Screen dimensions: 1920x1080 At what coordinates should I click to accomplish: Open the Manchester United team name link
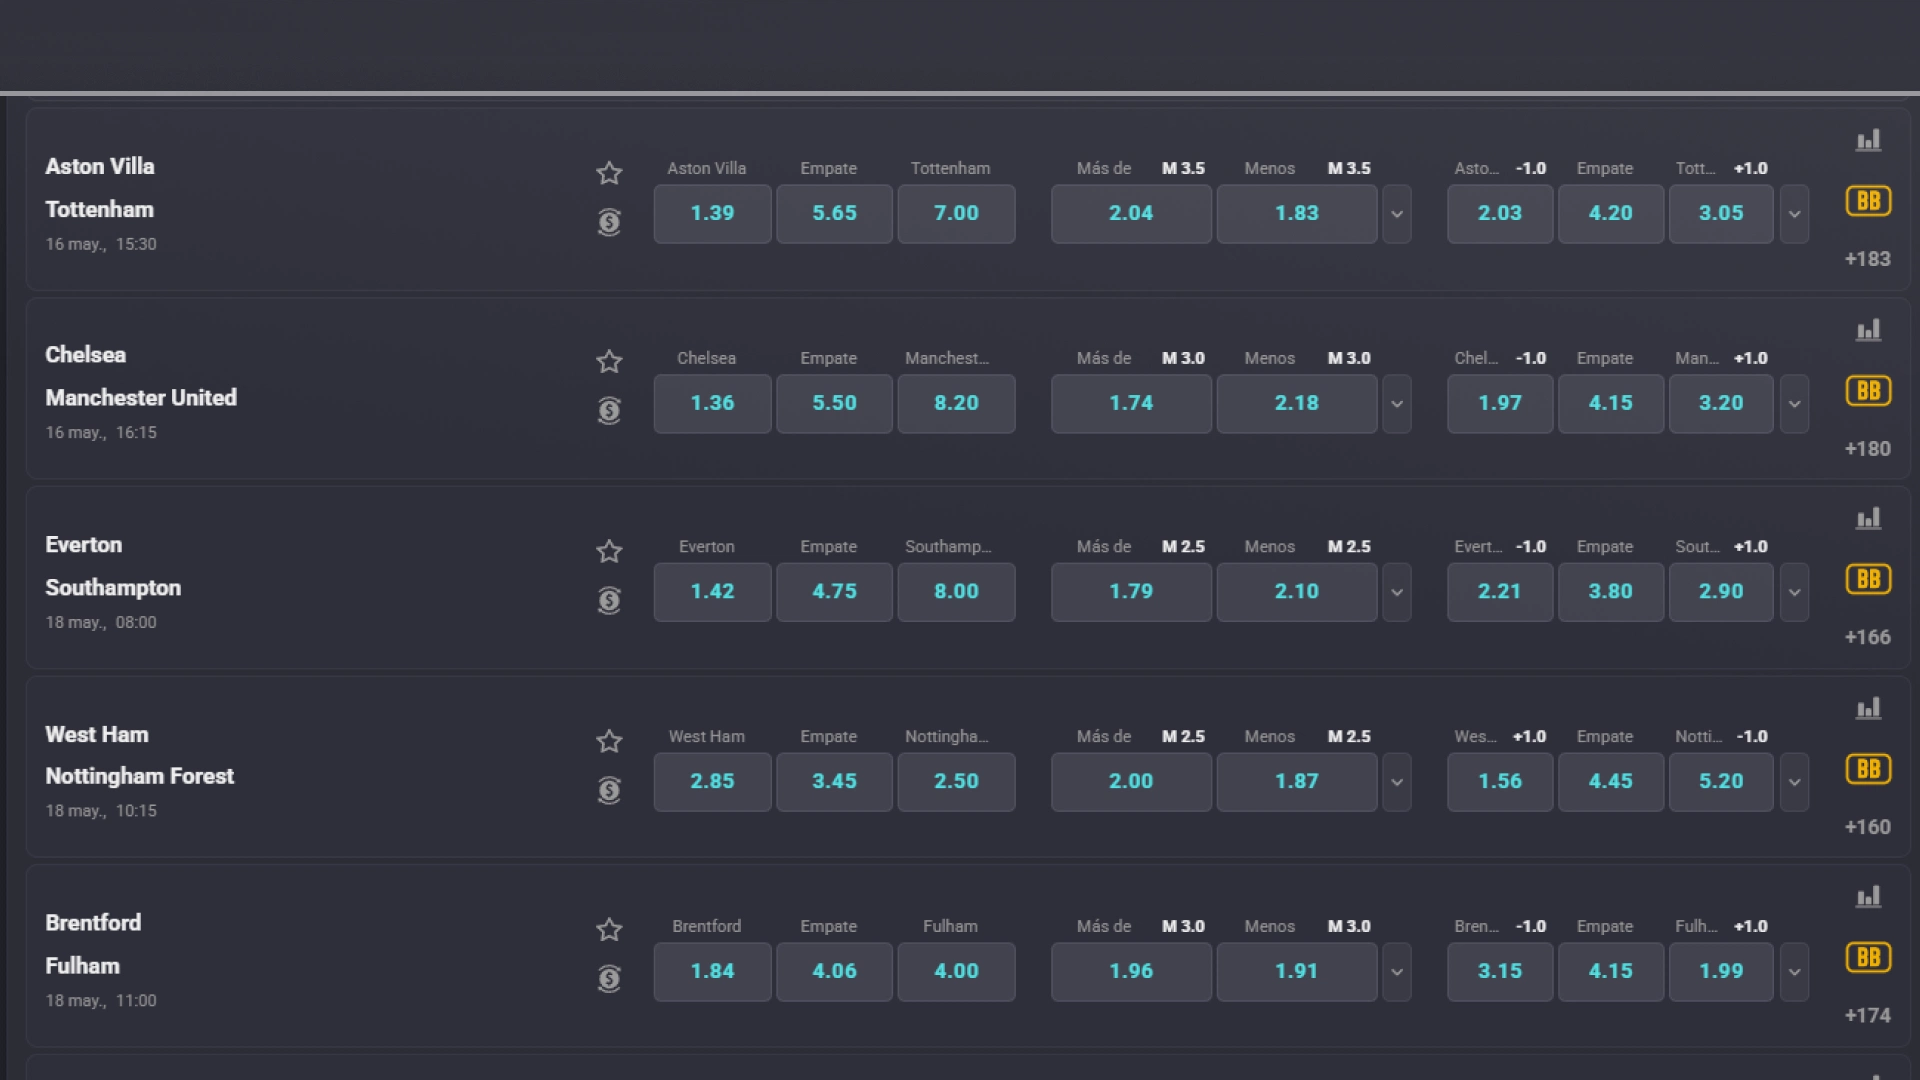[141, 398]
